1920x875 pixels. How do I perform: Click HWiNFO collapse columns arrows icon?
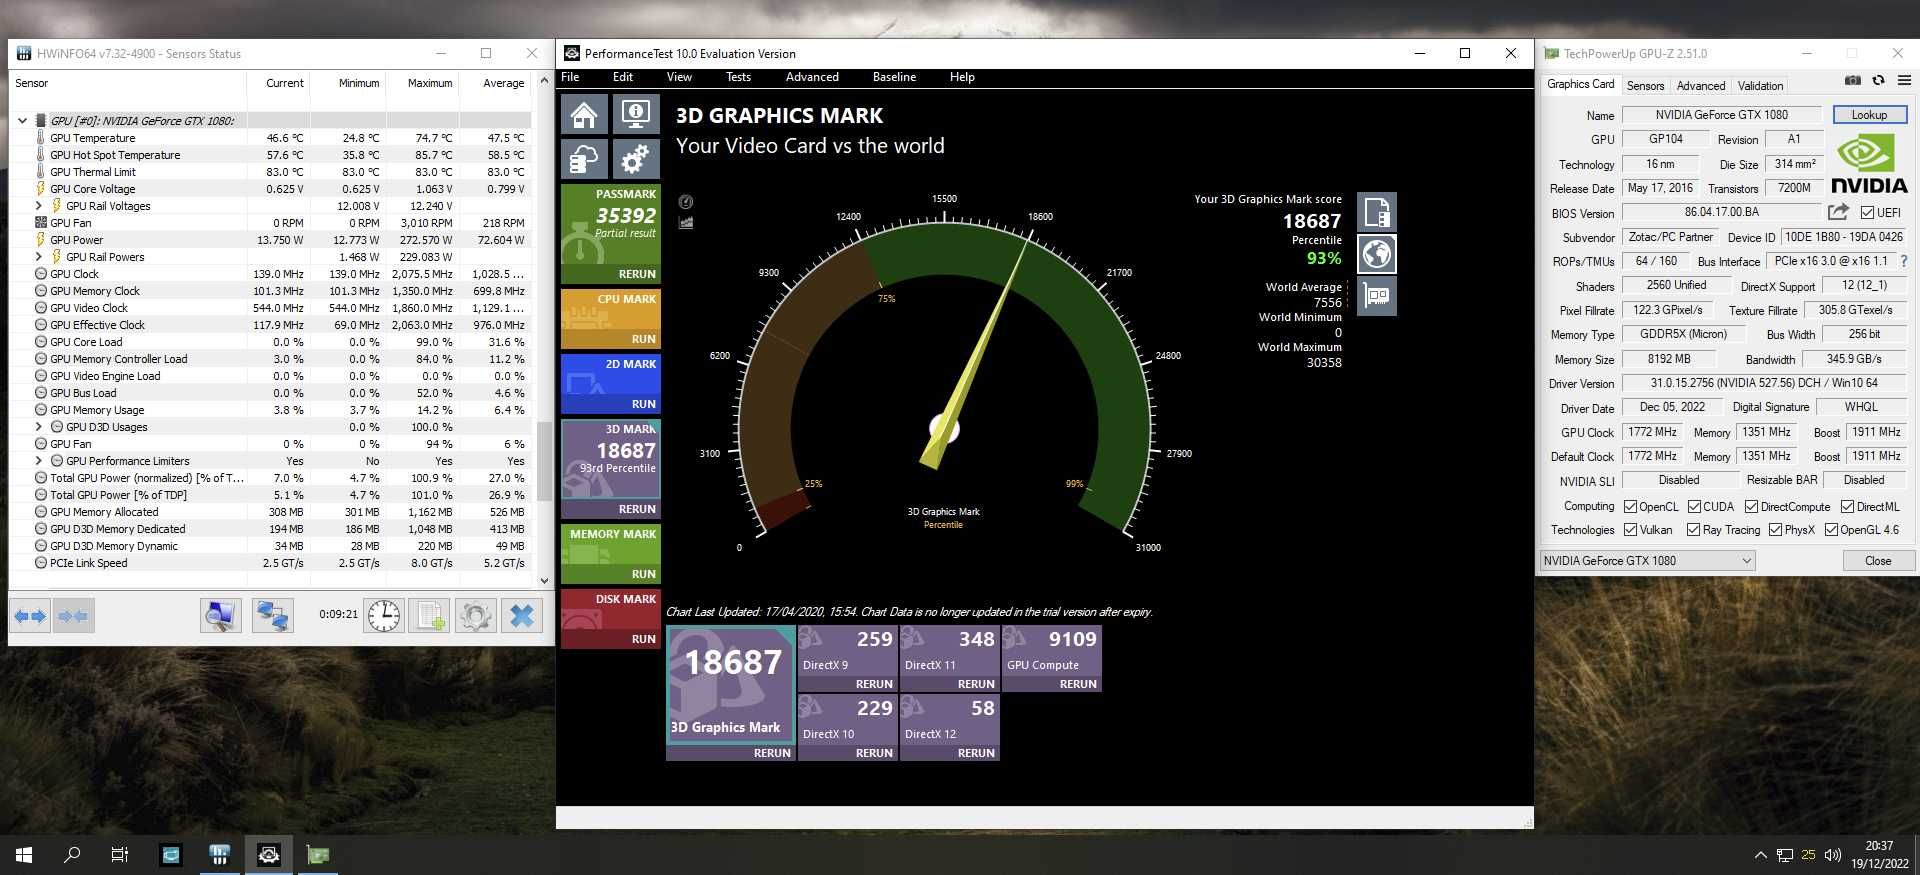73,616
